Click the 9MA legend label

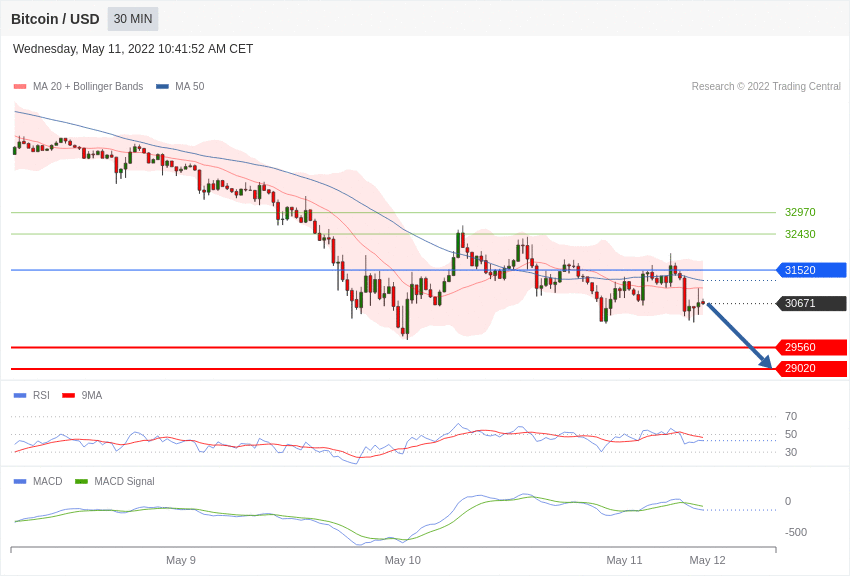(x=92, y=396)
